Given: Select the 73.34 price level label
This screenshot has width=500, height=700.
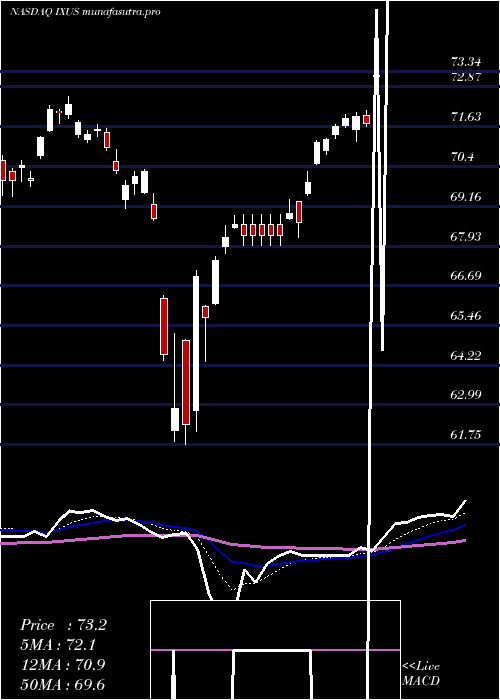Looking at the screenshot, I should 466,61.
